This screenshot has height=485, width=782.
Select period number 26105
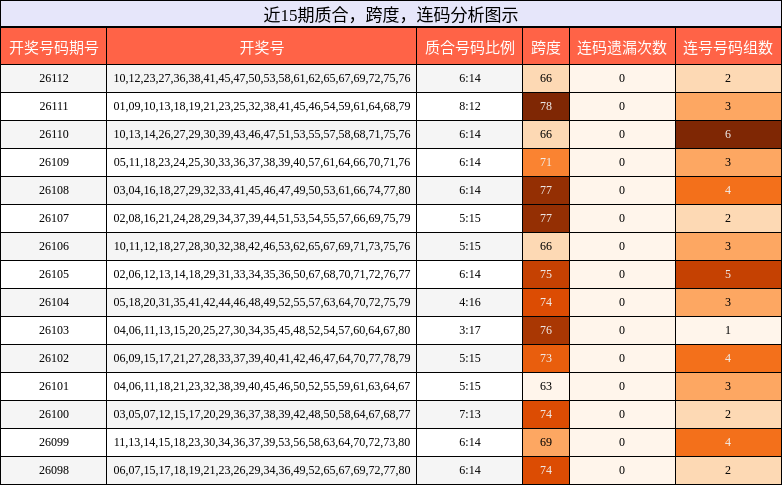[x=53, y=273]
